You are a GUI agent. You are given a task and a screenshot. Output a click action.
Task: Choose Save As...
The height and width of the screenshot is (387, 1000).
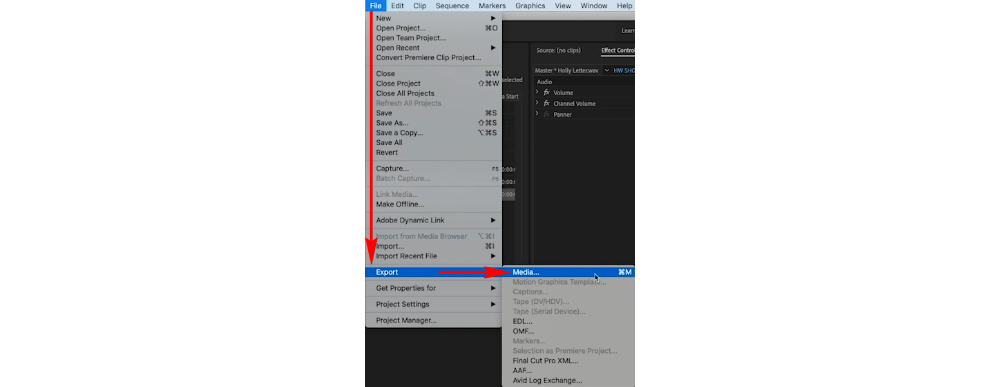[x=434, y=122]
